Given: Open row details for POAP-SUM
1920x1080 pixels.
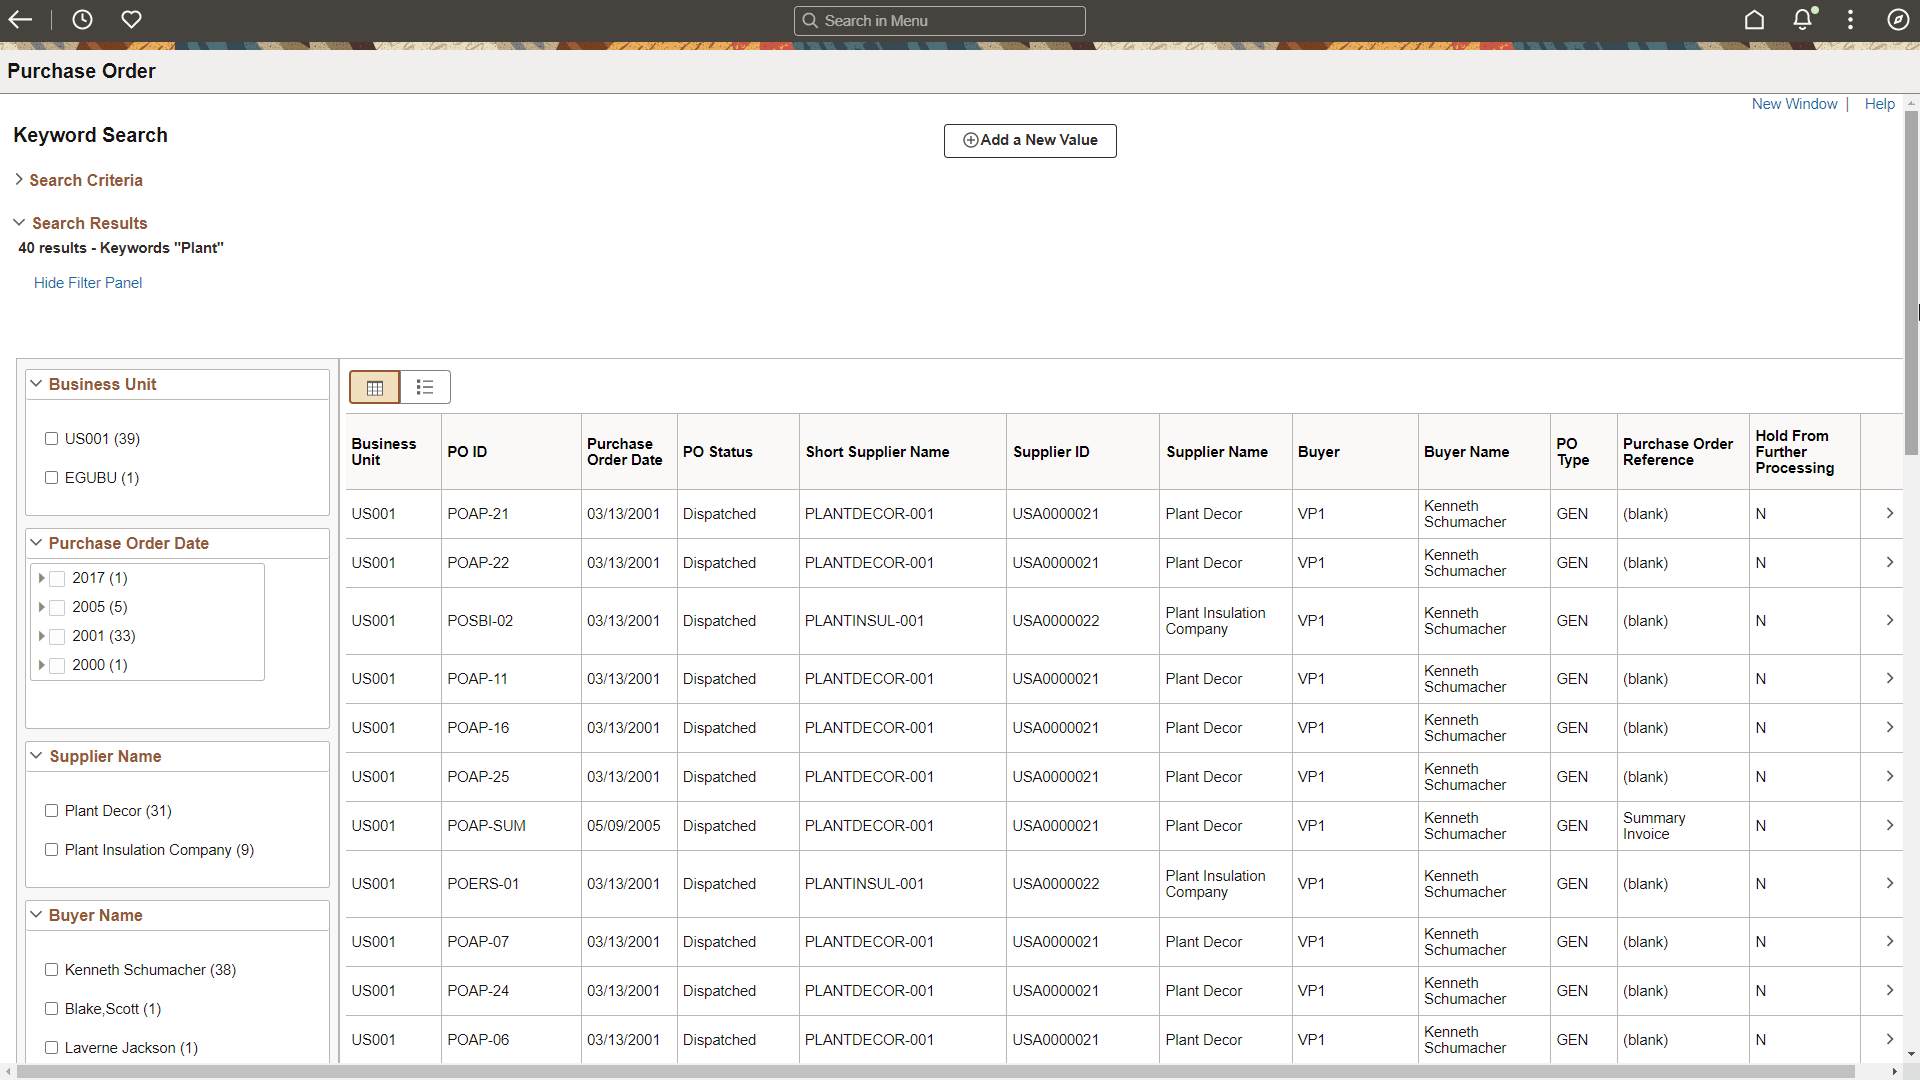Looking at the screenshot, I should coord(1889,825).
